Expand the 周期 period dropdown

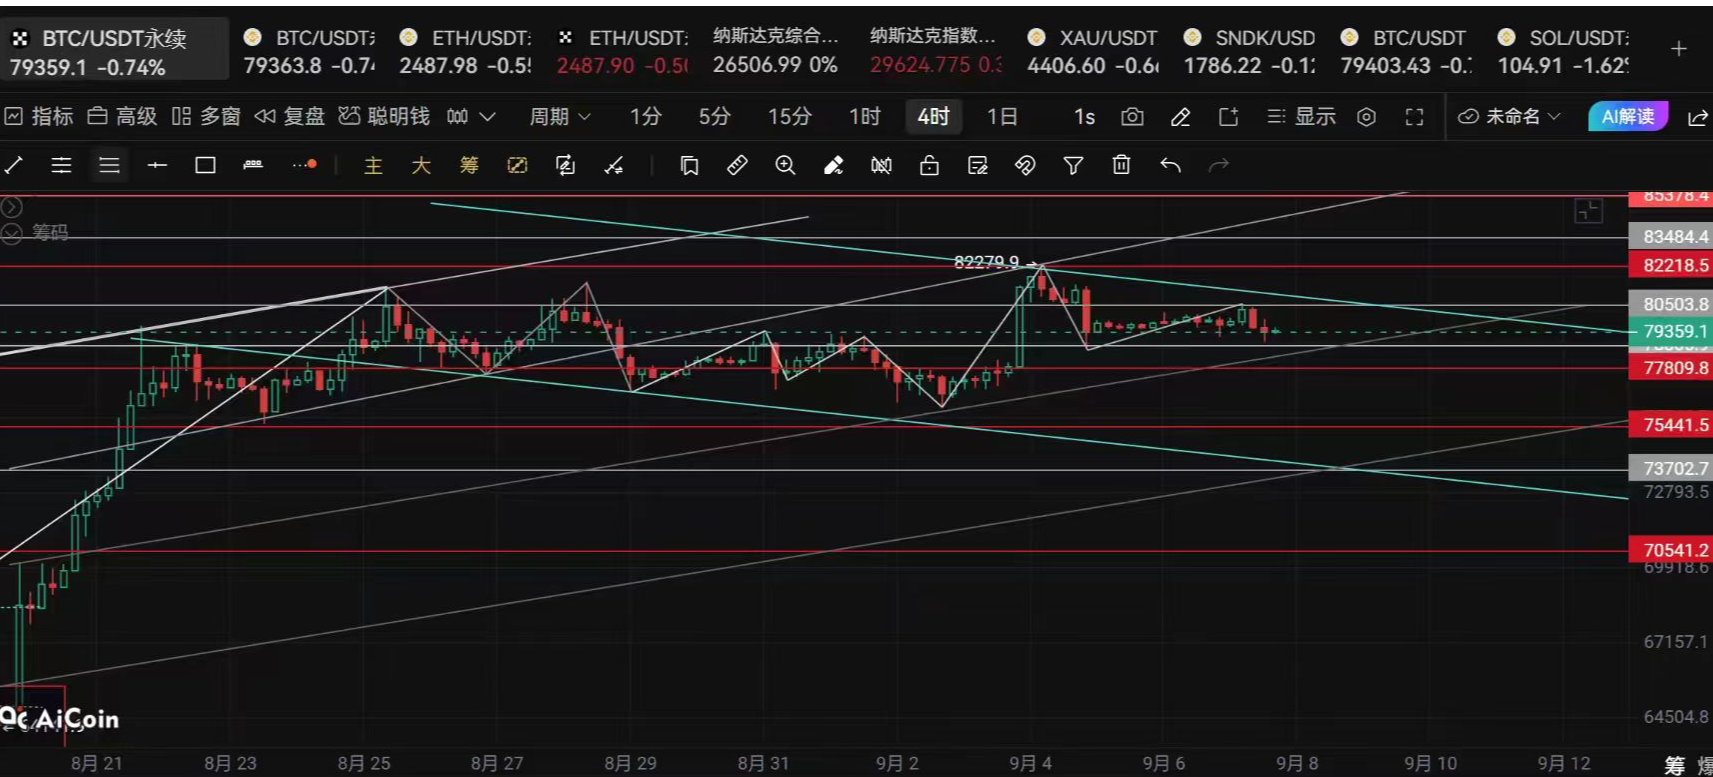click(x=560, y=117)
